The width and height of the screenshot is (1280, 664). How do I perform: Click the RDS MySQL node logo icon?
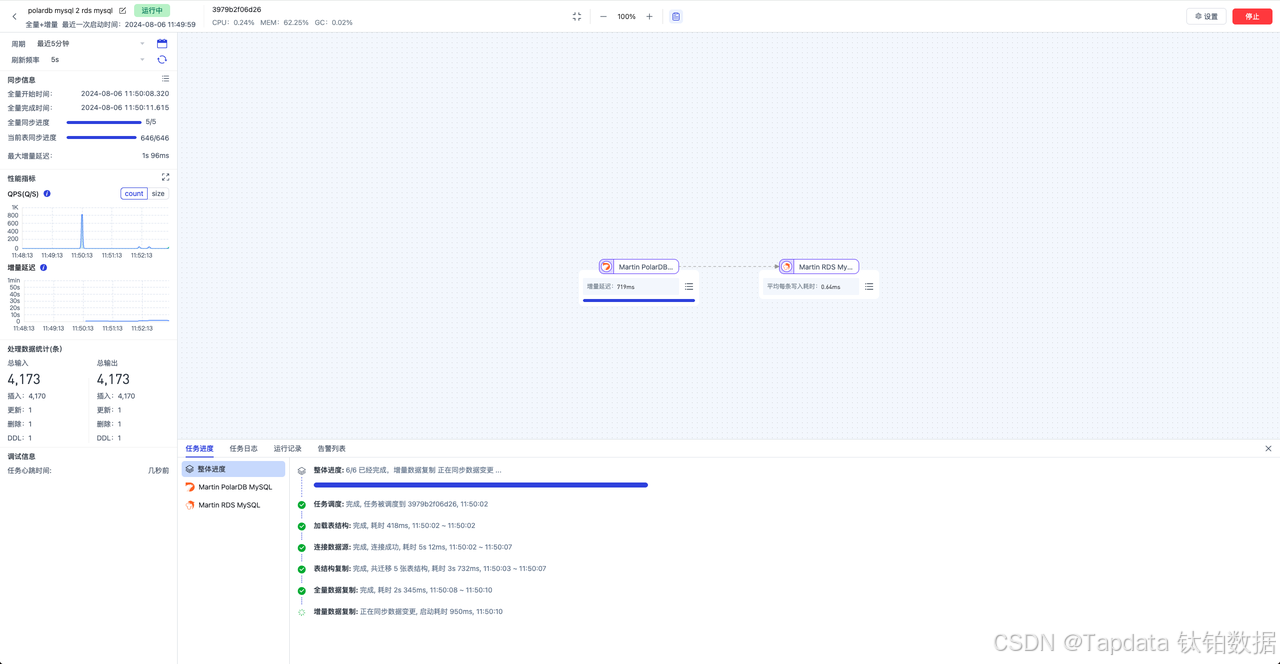[786, 267]
